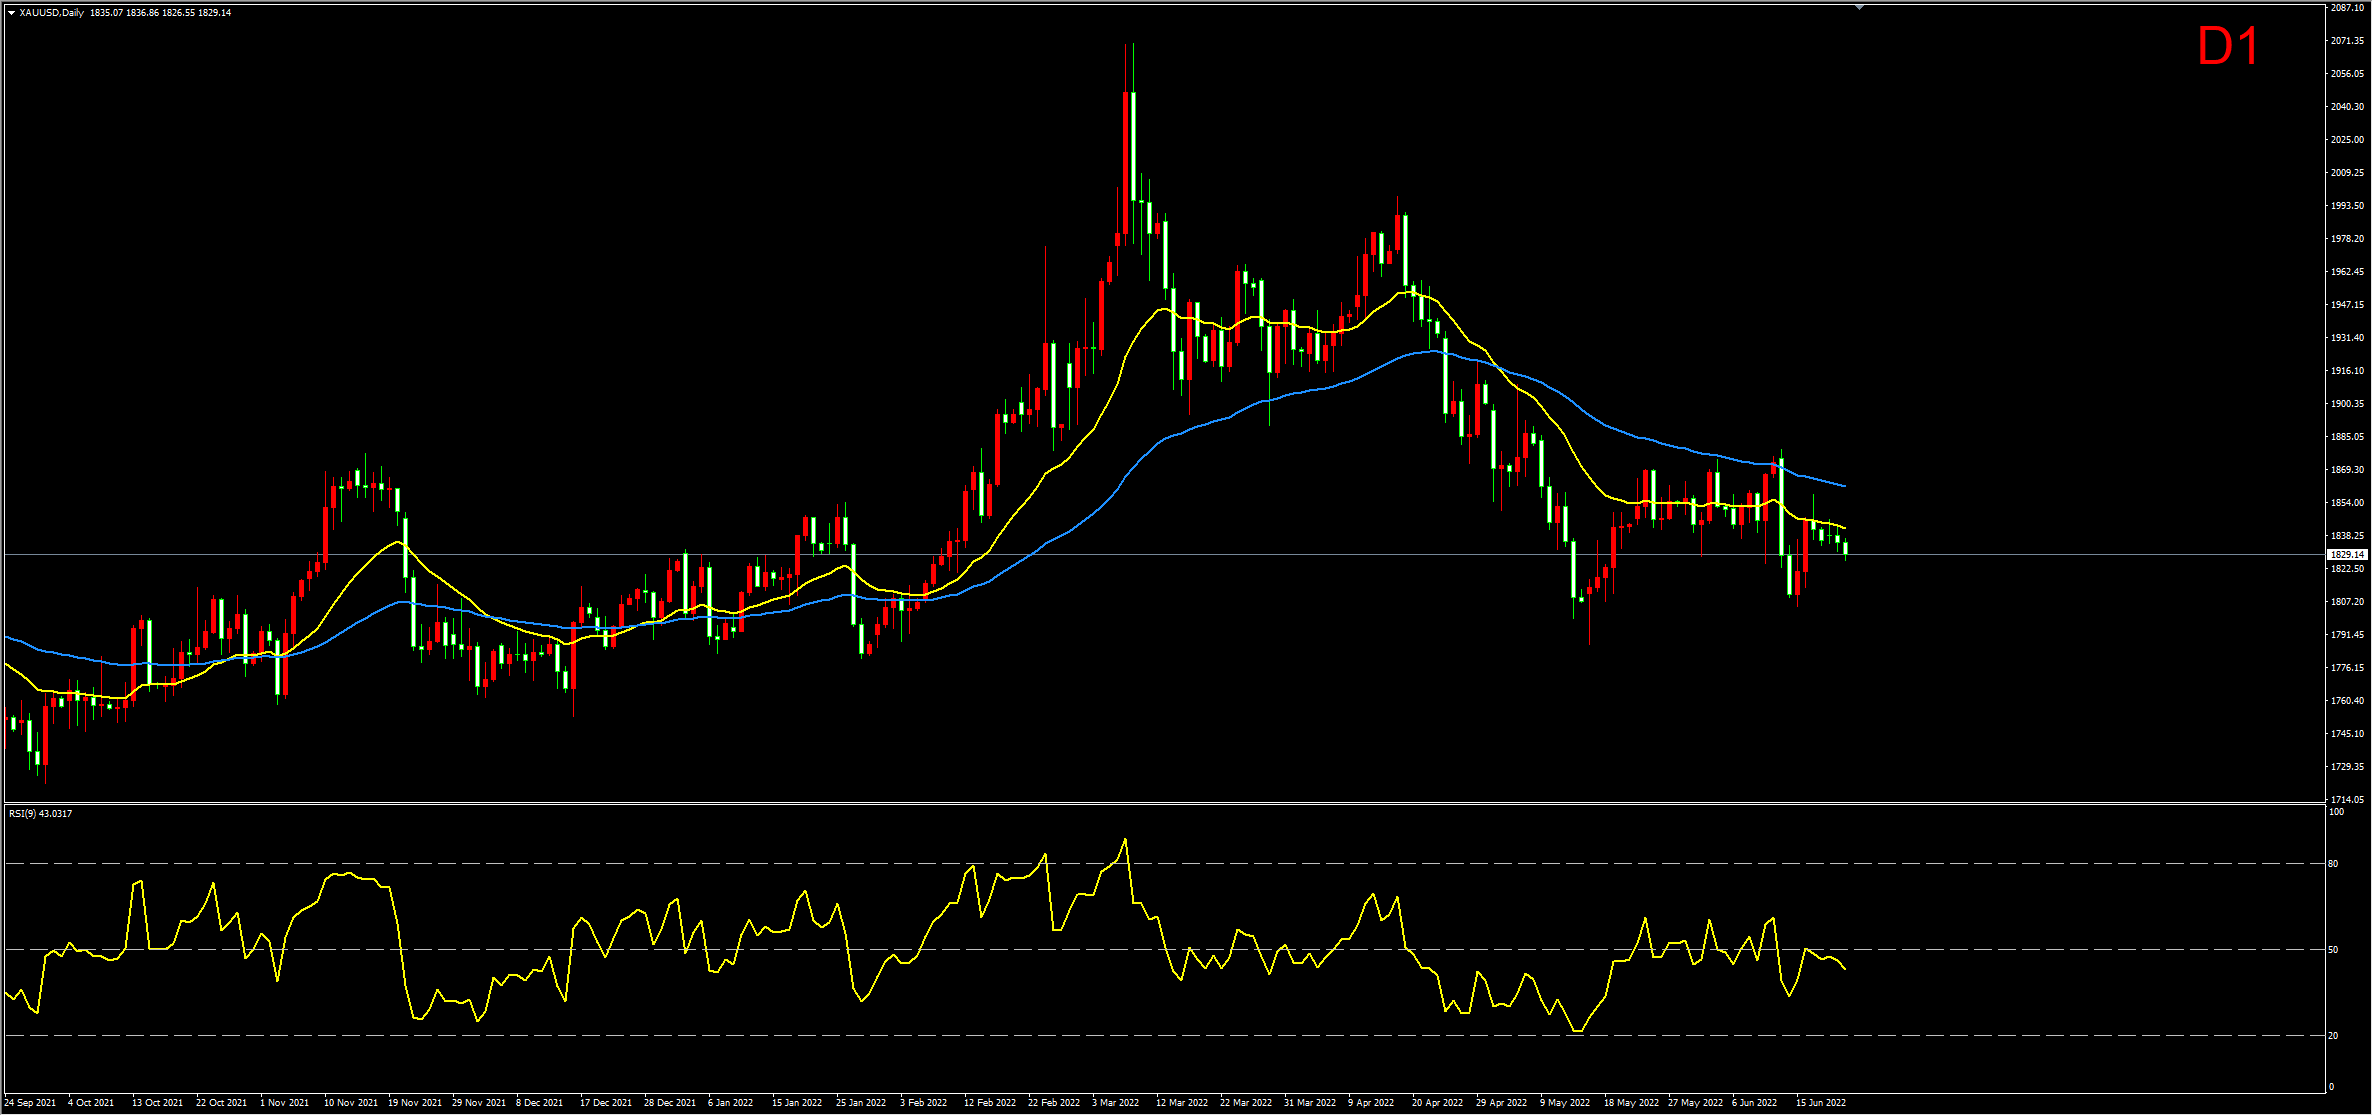The width and height of the screenshot is (2373, 1116).
Task: Click the 17 Dec 2021 date label
Action: click(606, 1103)
